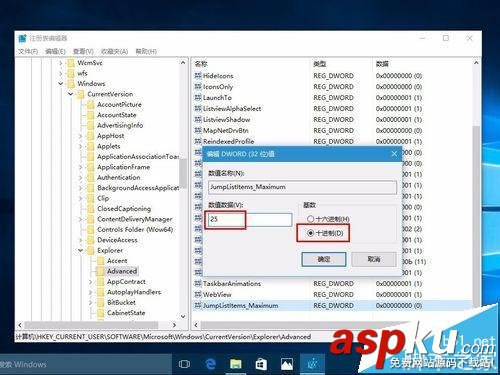This screenshot has width=500, height=375.
Task: Click the tree pane vertical scrollbar thumb
Action: pyautogui.click(x=183, y=174)
